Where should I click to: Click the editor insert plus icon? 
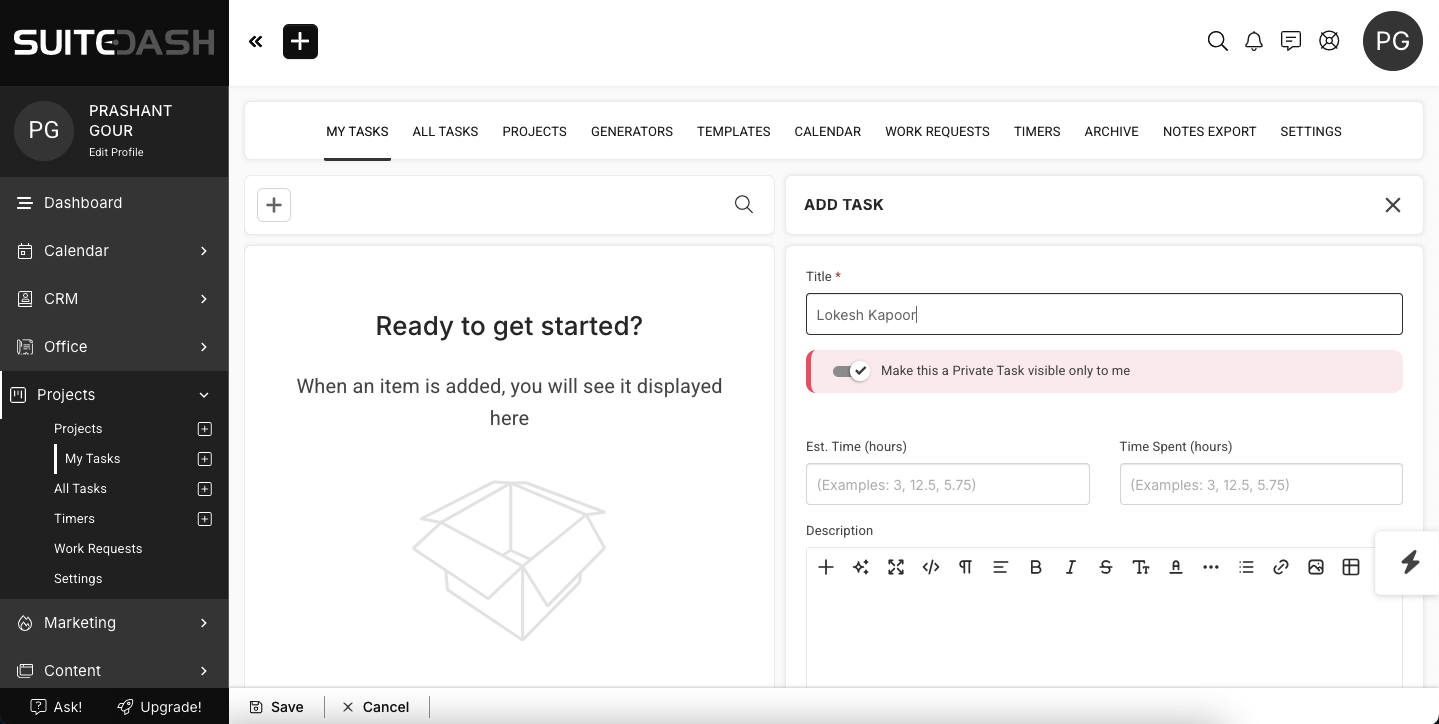click(826, 567)
